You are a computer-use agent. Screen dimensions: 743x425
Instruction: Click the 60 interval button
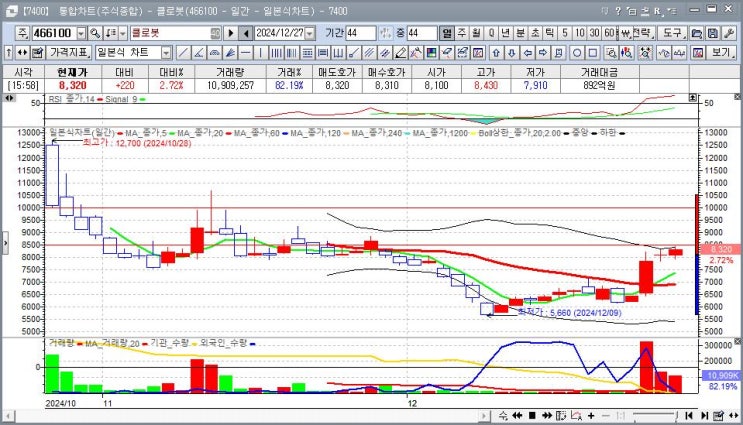[609, 33]
